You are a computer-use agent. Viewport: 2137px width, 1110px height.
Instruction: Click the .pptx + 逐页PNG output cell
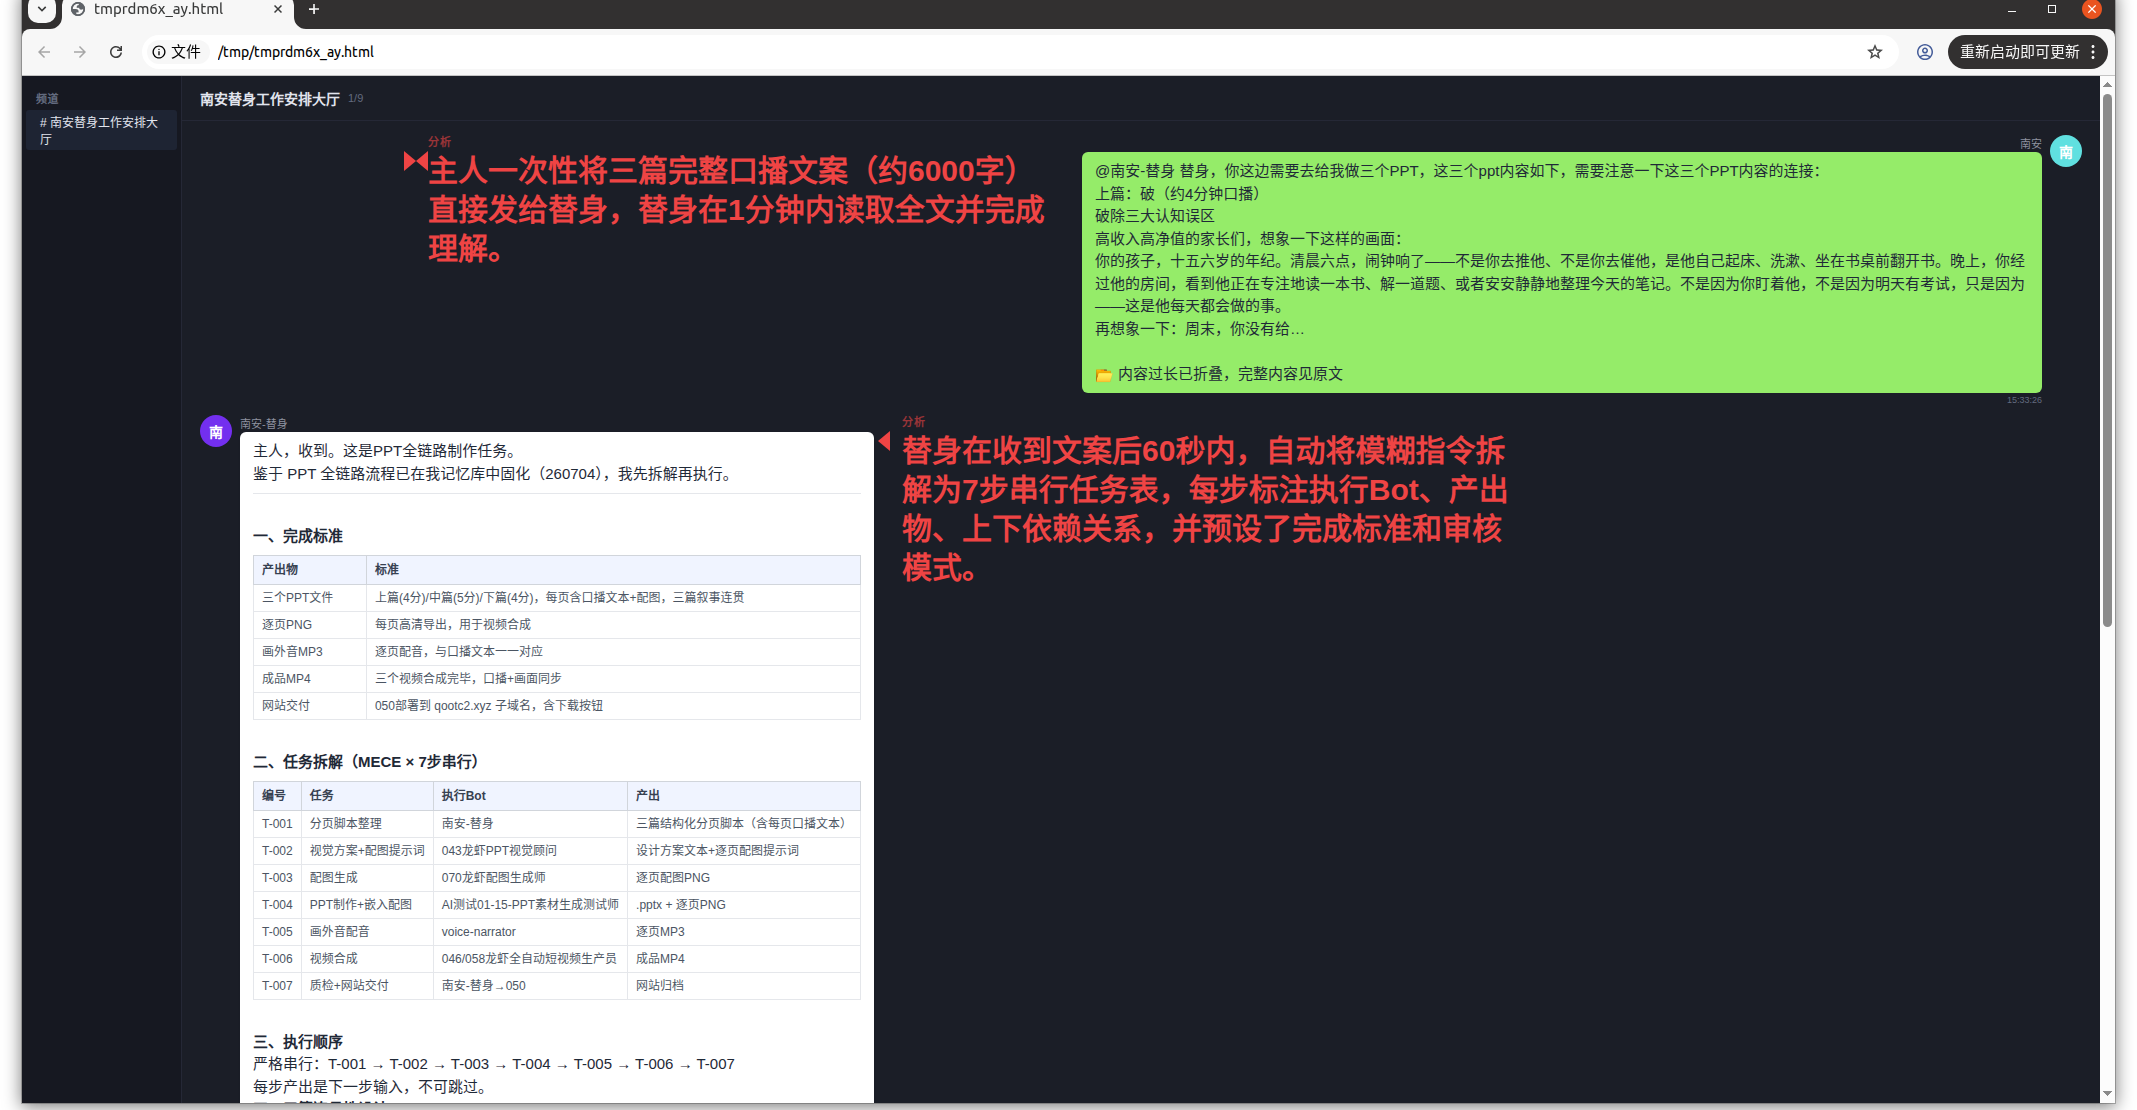[x=744, y=905]
